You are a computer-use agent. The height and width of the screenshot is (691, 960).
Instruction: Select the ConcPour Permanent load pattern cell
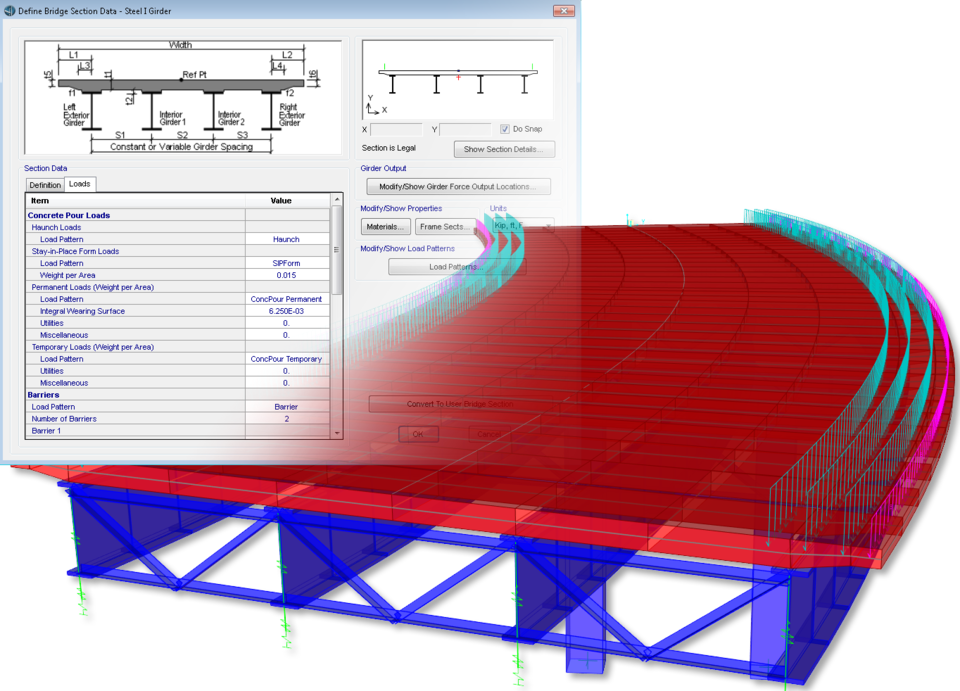(286, 299)
